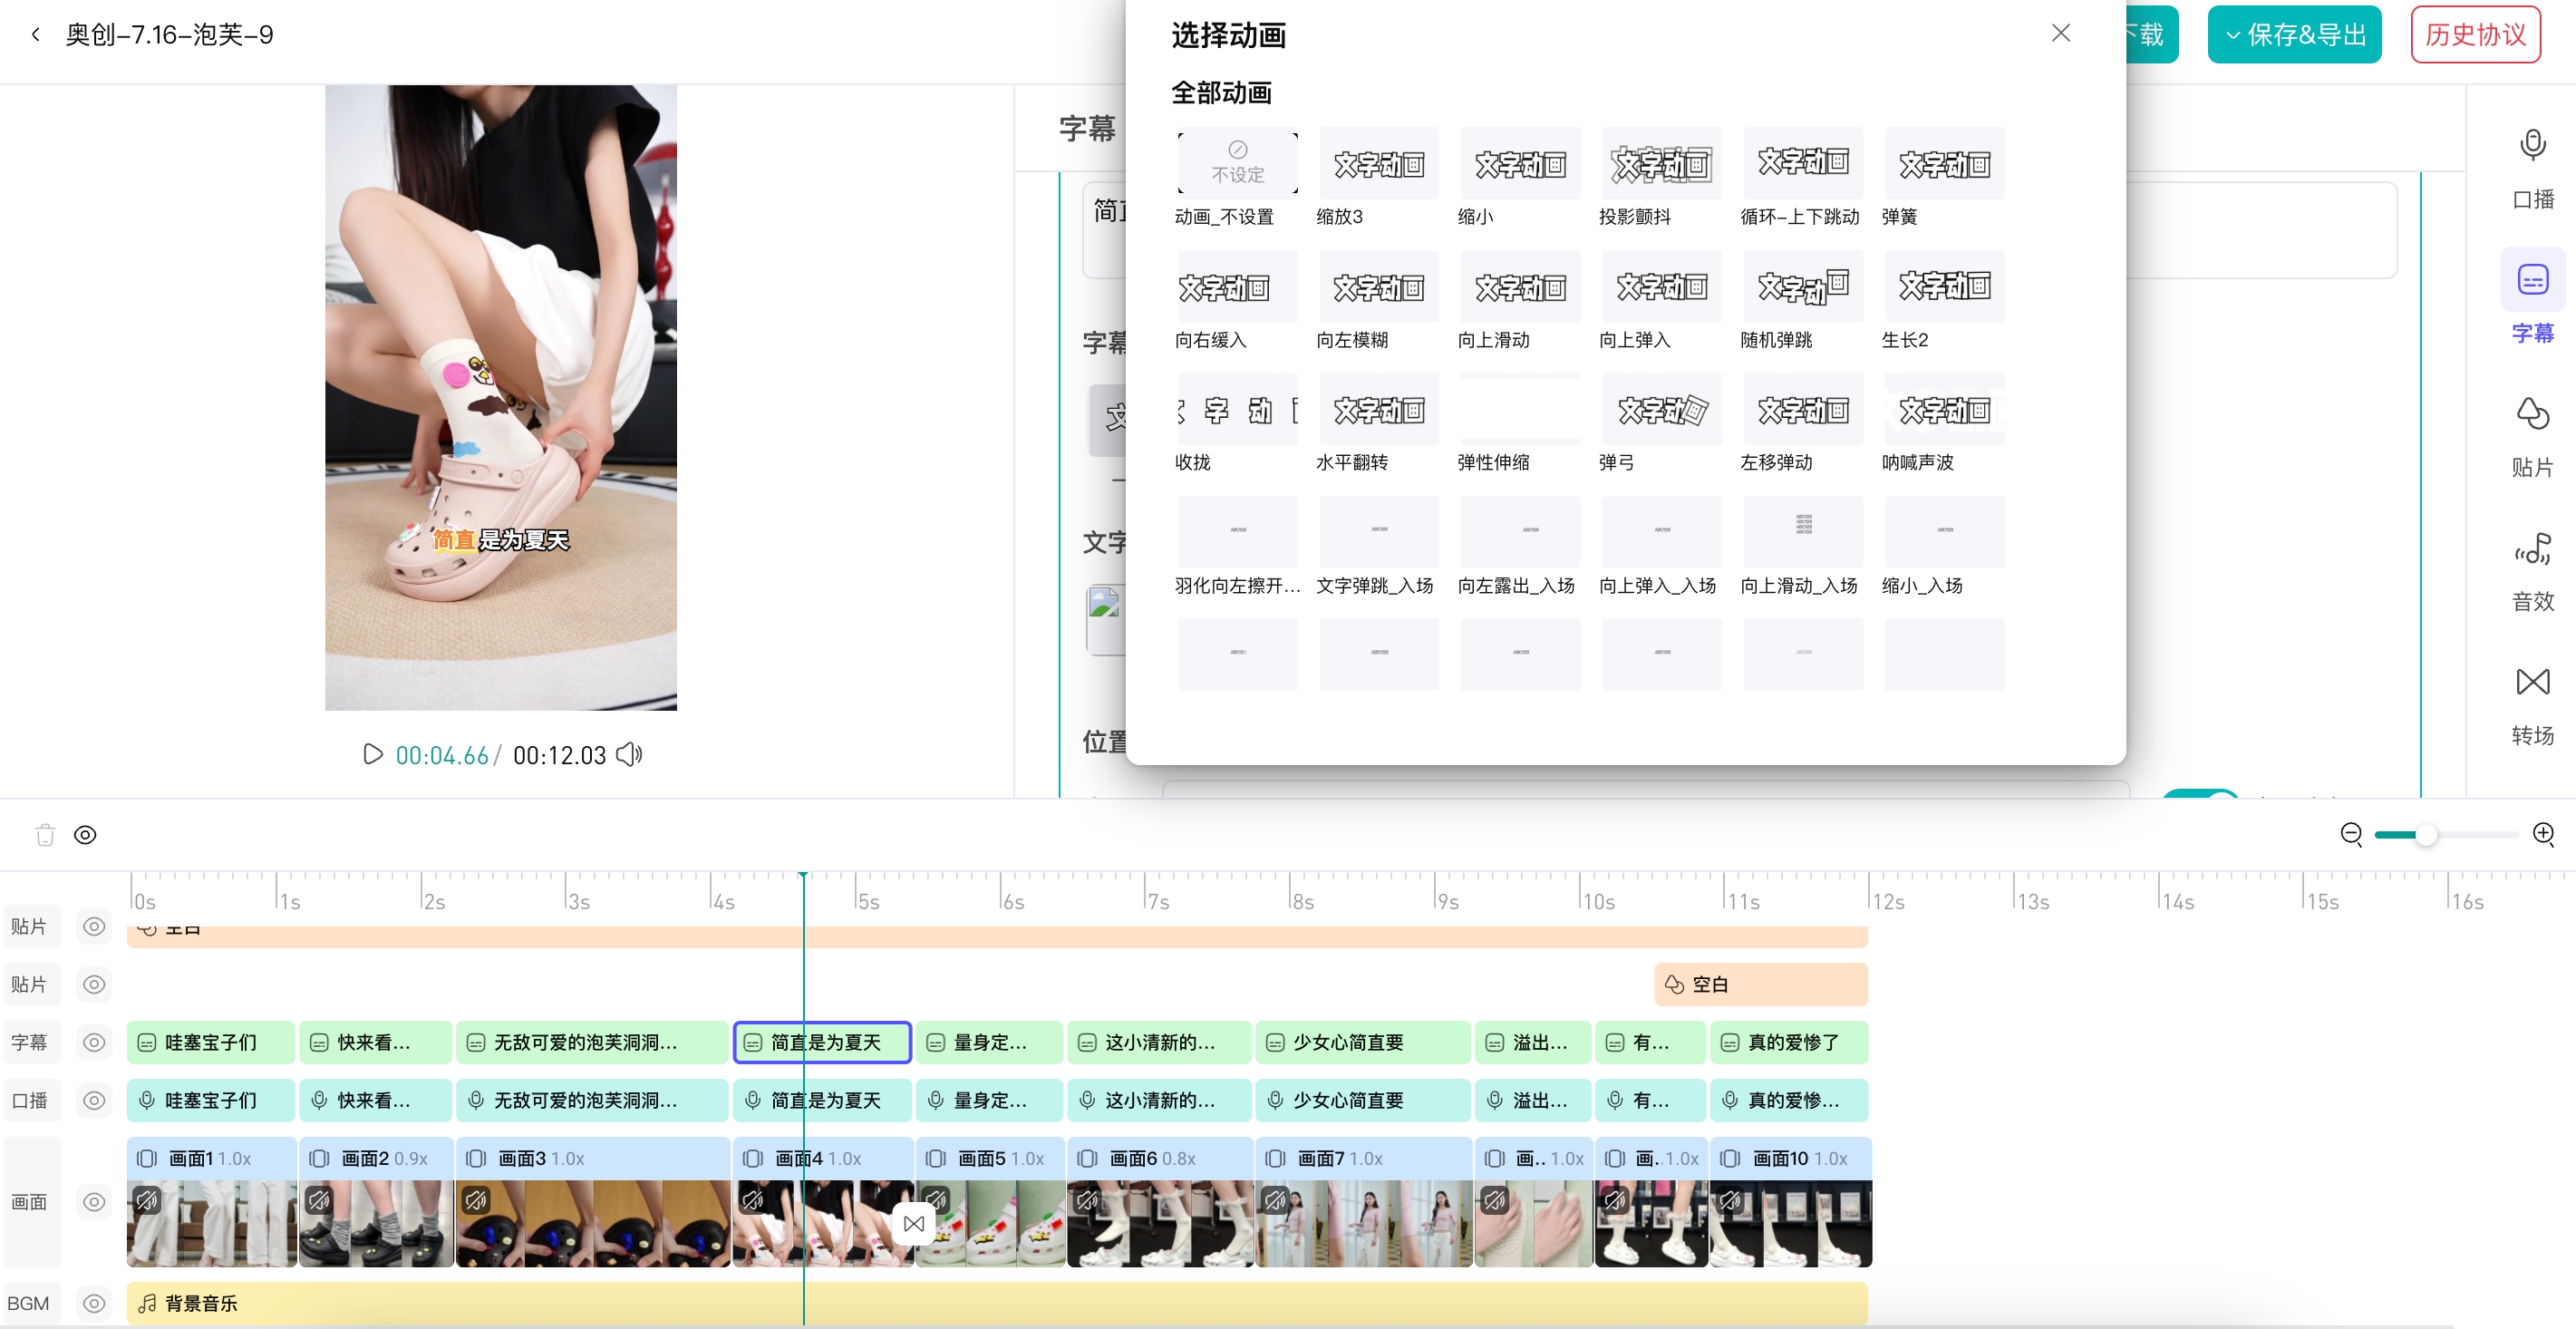Toggle visibility of the 字幕 track
Image resolution: width=2576 pixels, height=1329 pixels.
[x=94, y=1042]
